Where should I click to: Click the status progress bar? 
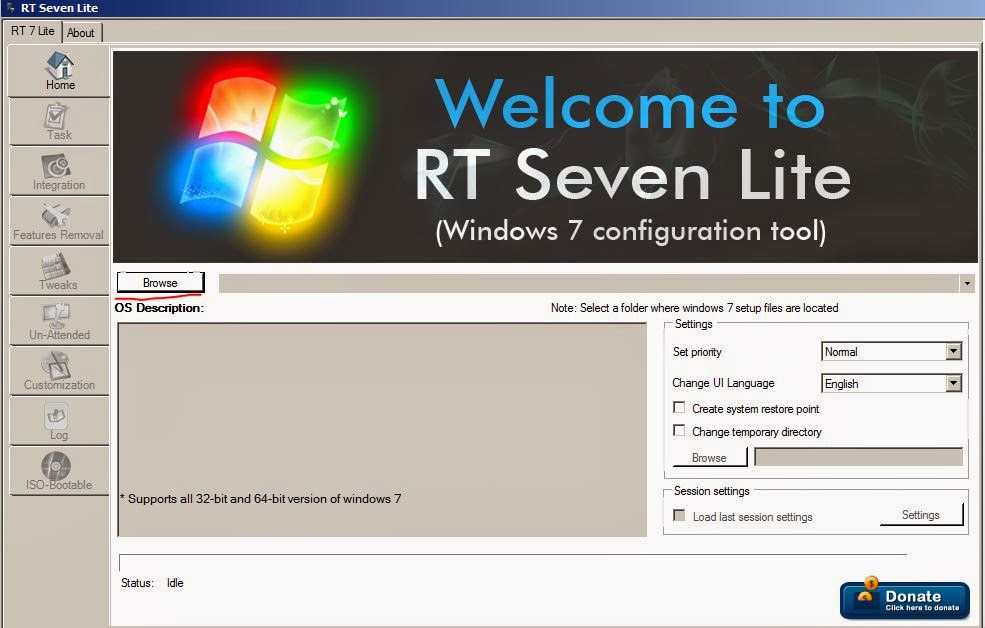click(513, 562)
